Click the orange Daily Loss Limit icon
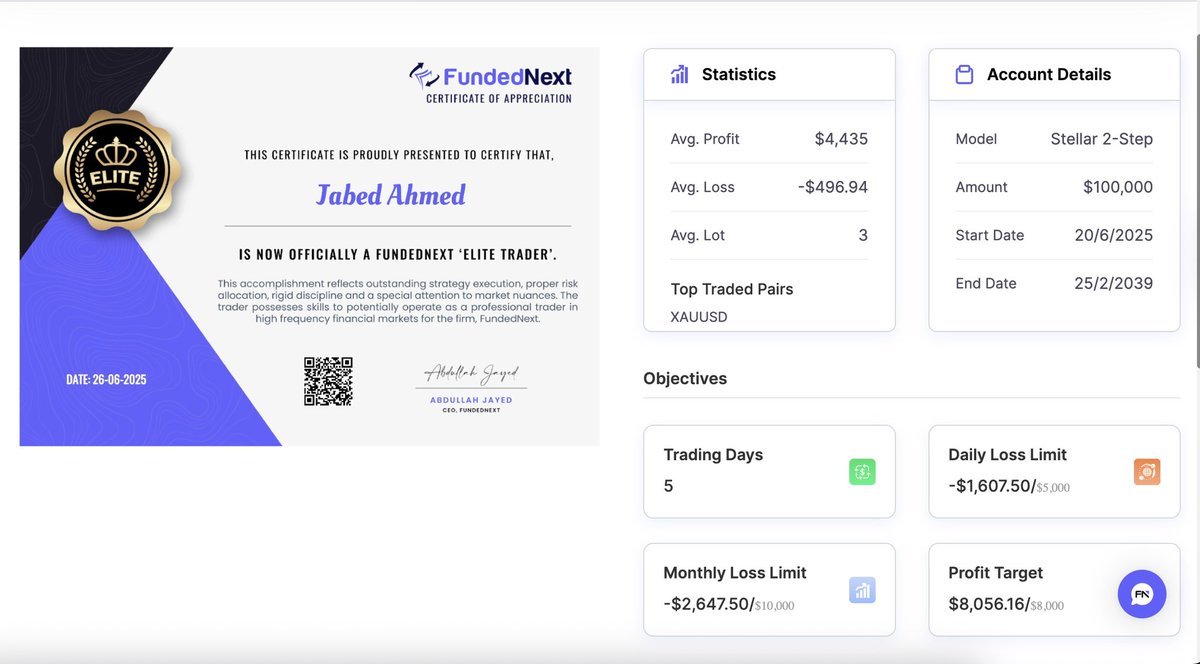The height and width of the screenshot is (664, 1200). pyautogui.click(x=1147, y=471)
